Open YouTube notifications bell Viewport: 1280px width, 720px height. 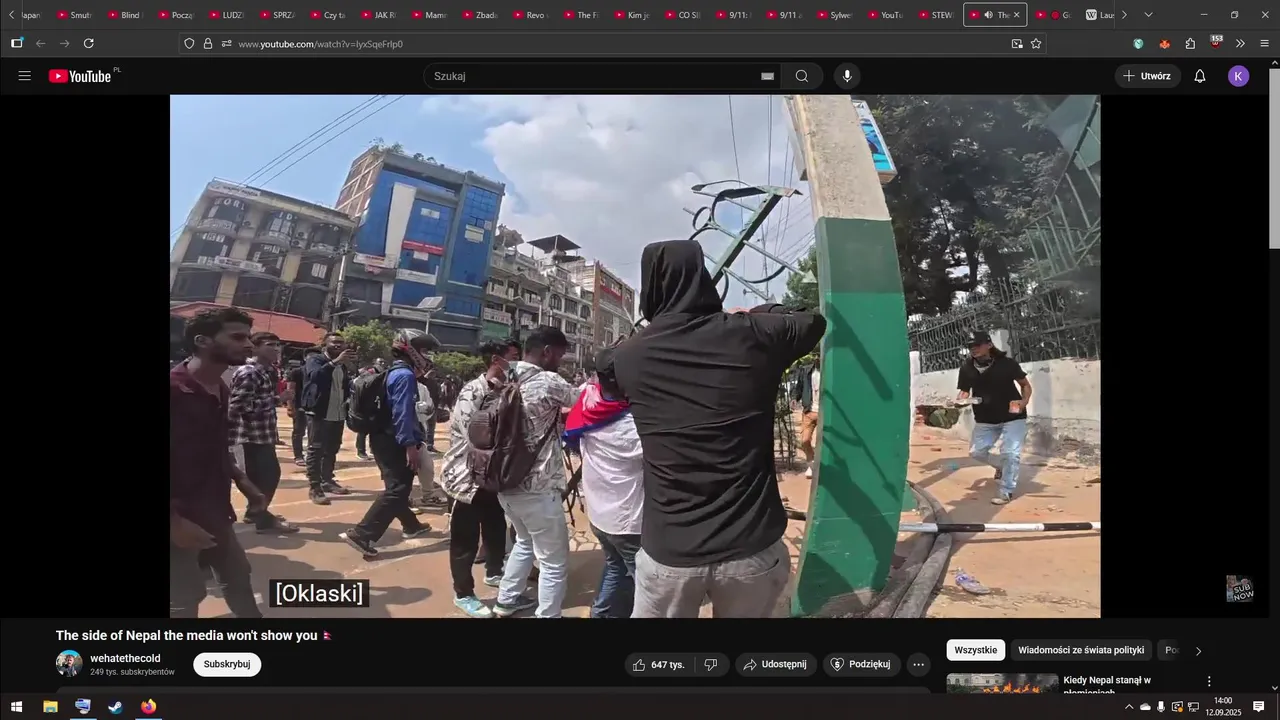click(1200, 76)
